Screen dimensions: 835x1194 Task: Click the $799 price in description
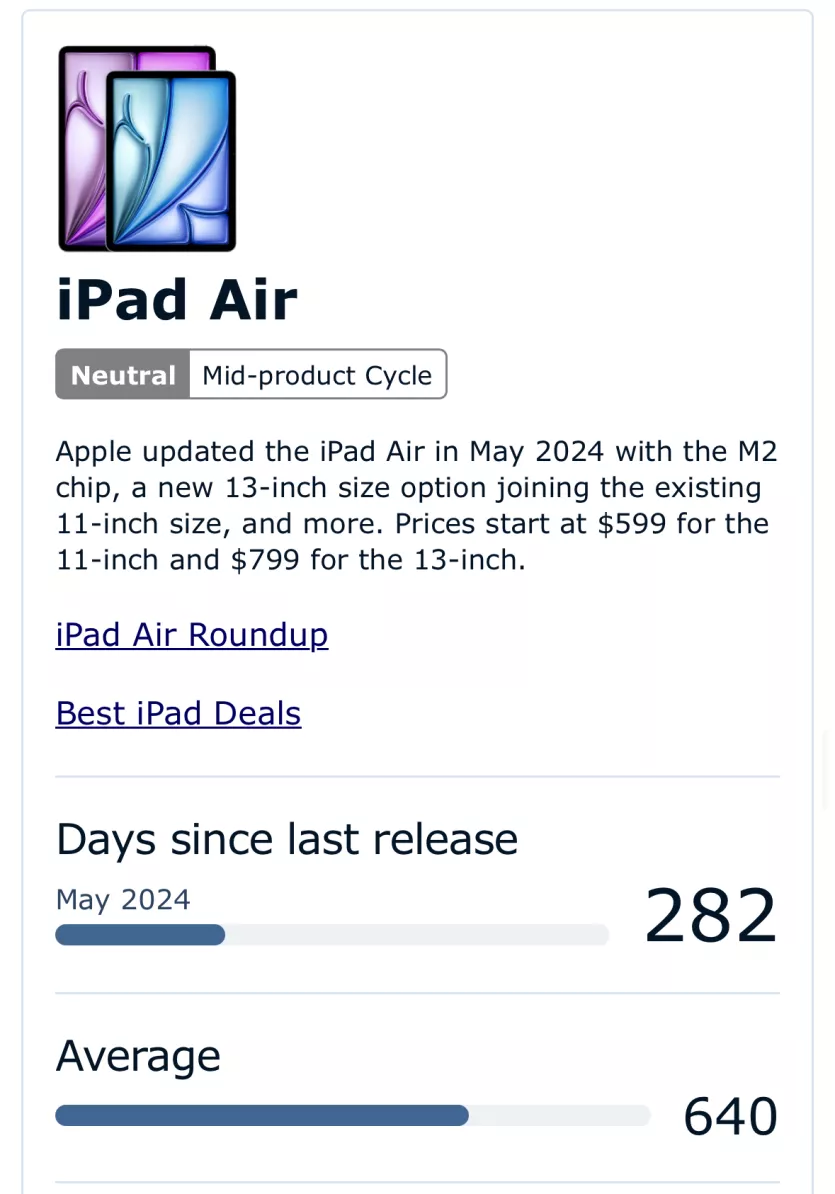point(265,560)
